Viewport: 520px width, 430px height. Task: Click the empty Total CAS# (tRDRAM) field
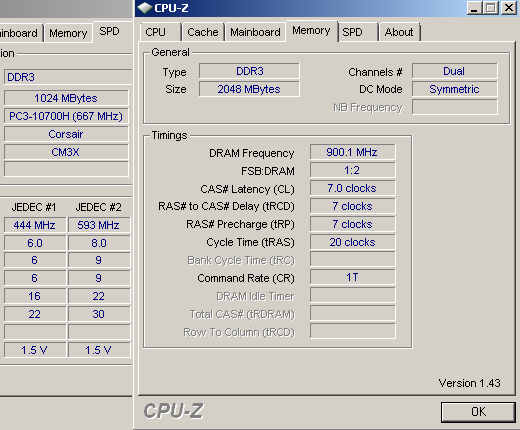(x=353, y=313)
